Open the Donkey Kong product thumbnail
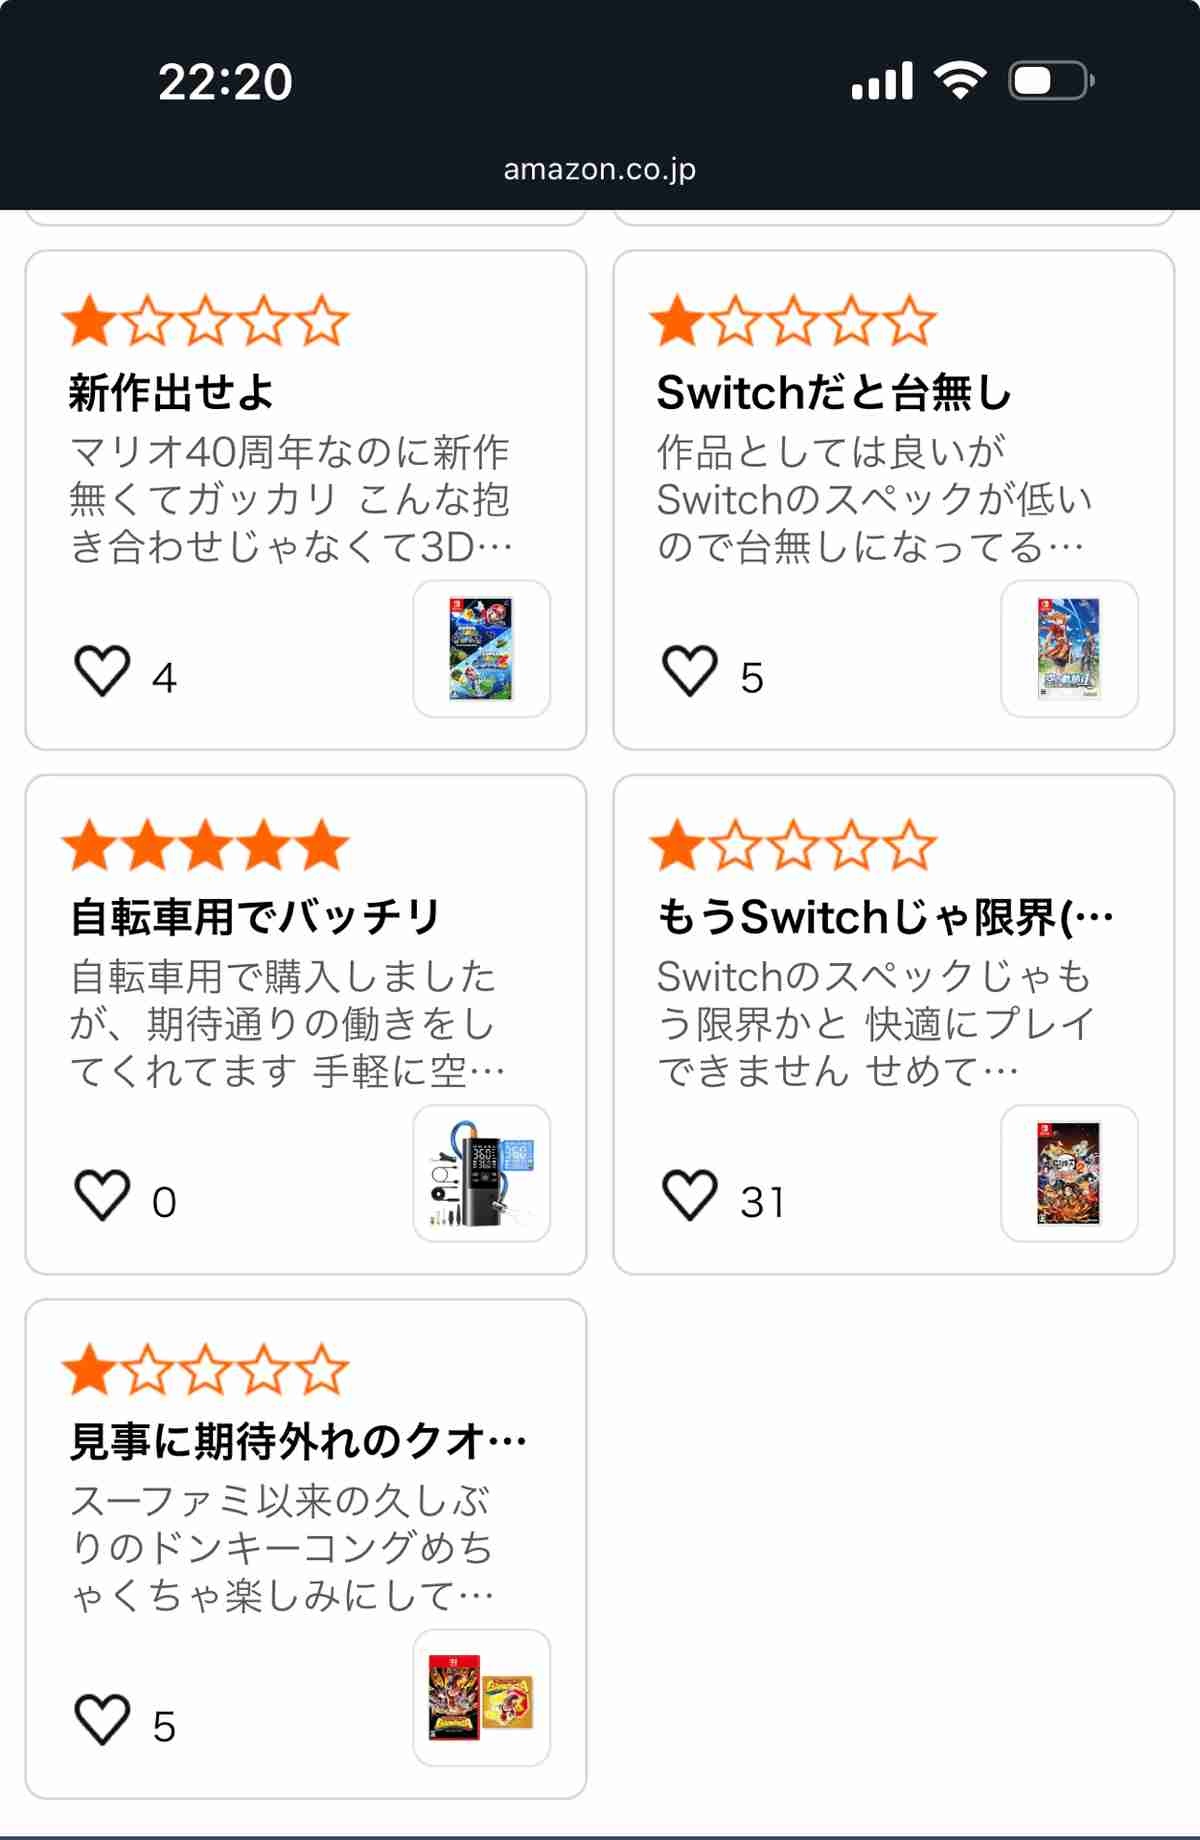This screenshot has height=1840, width=1200. point(481,1698)
